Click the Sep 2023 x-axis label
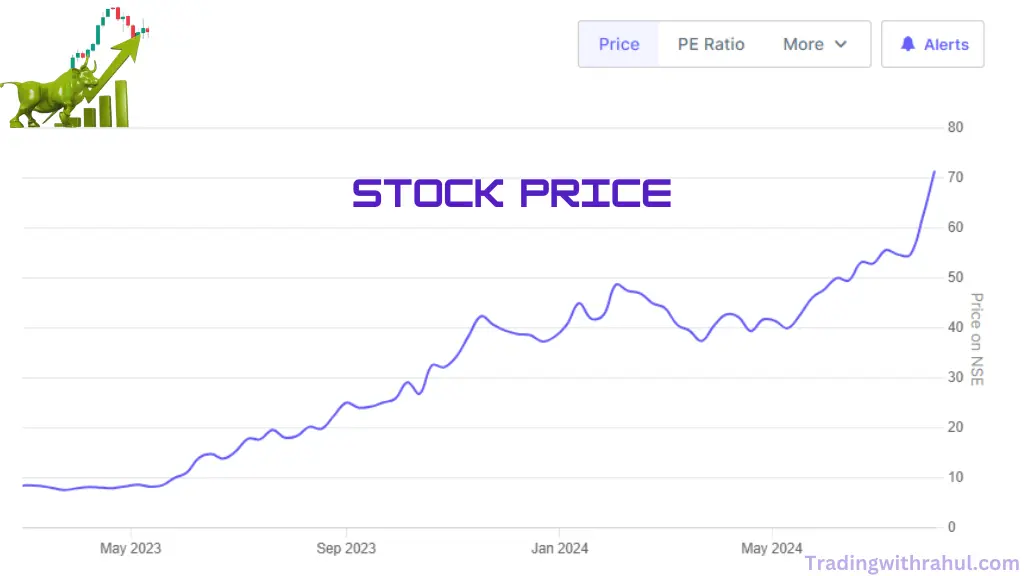The height and width of the screenshot is (576, 1024). 346,548
